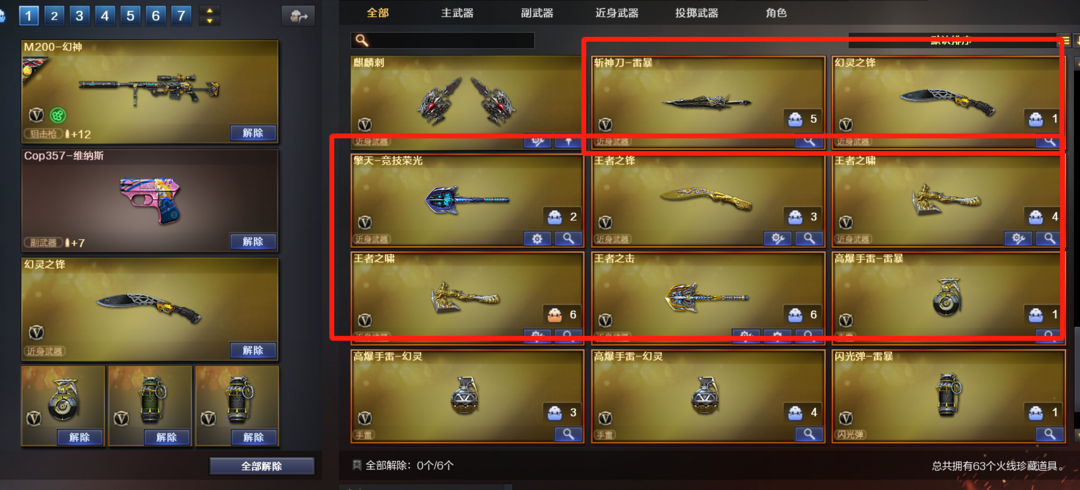Click the bag export icon above the loadout
The height and width of the screenshot is (490, 1080).
coord(298,16)
